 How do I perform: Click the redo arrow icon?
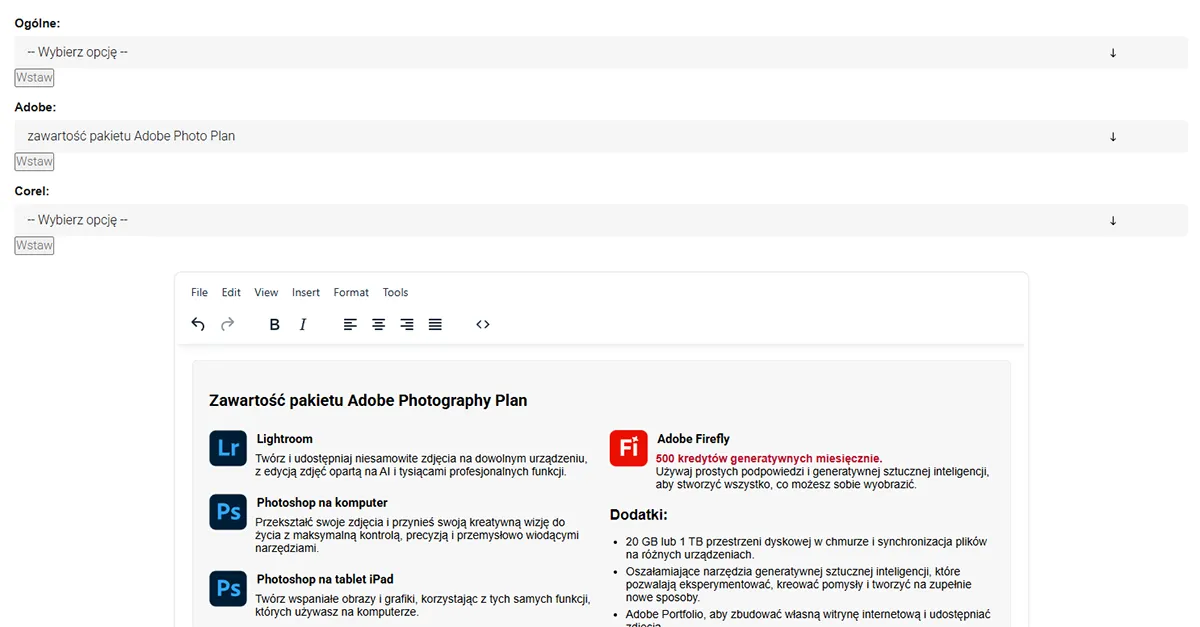[227, 324]
